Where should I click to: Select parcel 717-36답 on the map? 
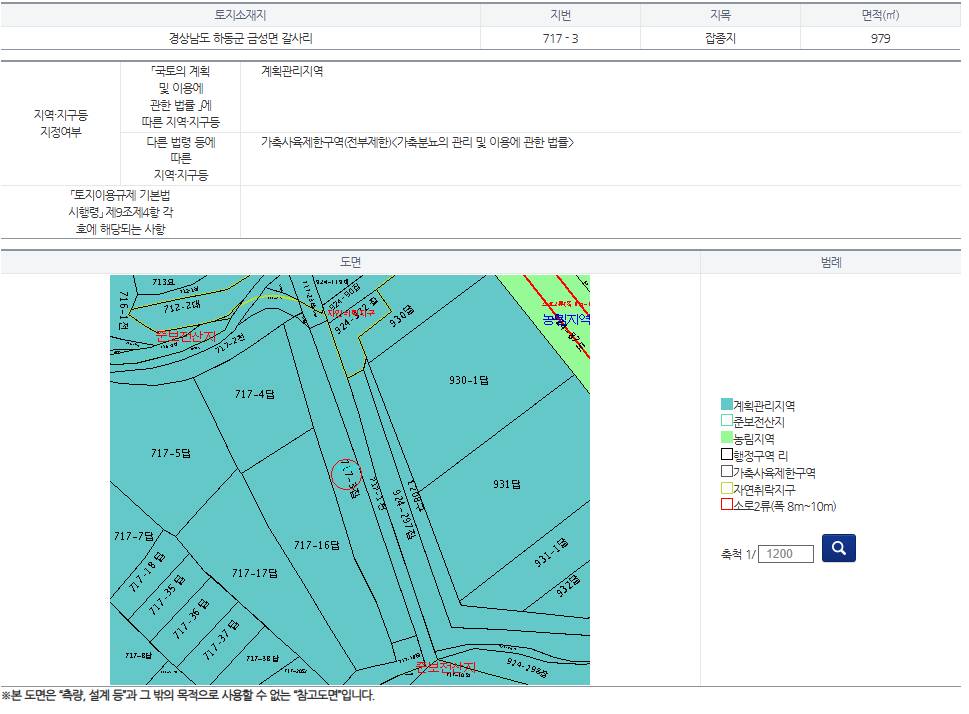[x=190, y=619]
